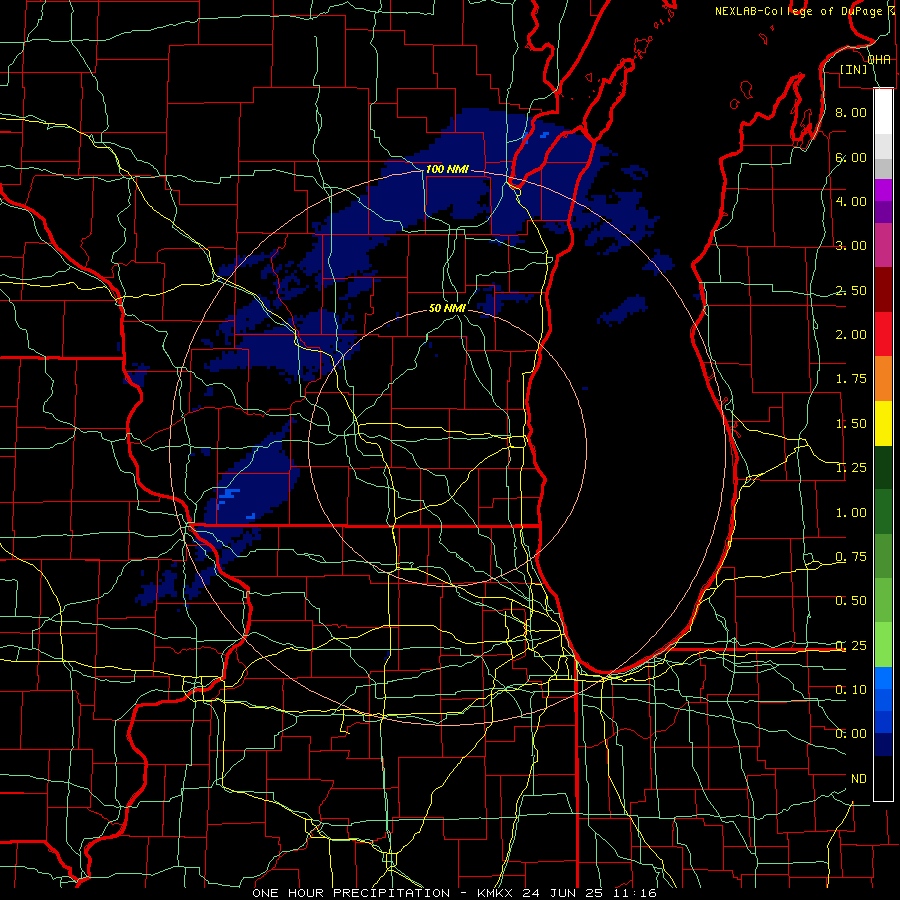Select the black ND legend swatch
This screenshot has height=900, width=900.
click(883, 778)
